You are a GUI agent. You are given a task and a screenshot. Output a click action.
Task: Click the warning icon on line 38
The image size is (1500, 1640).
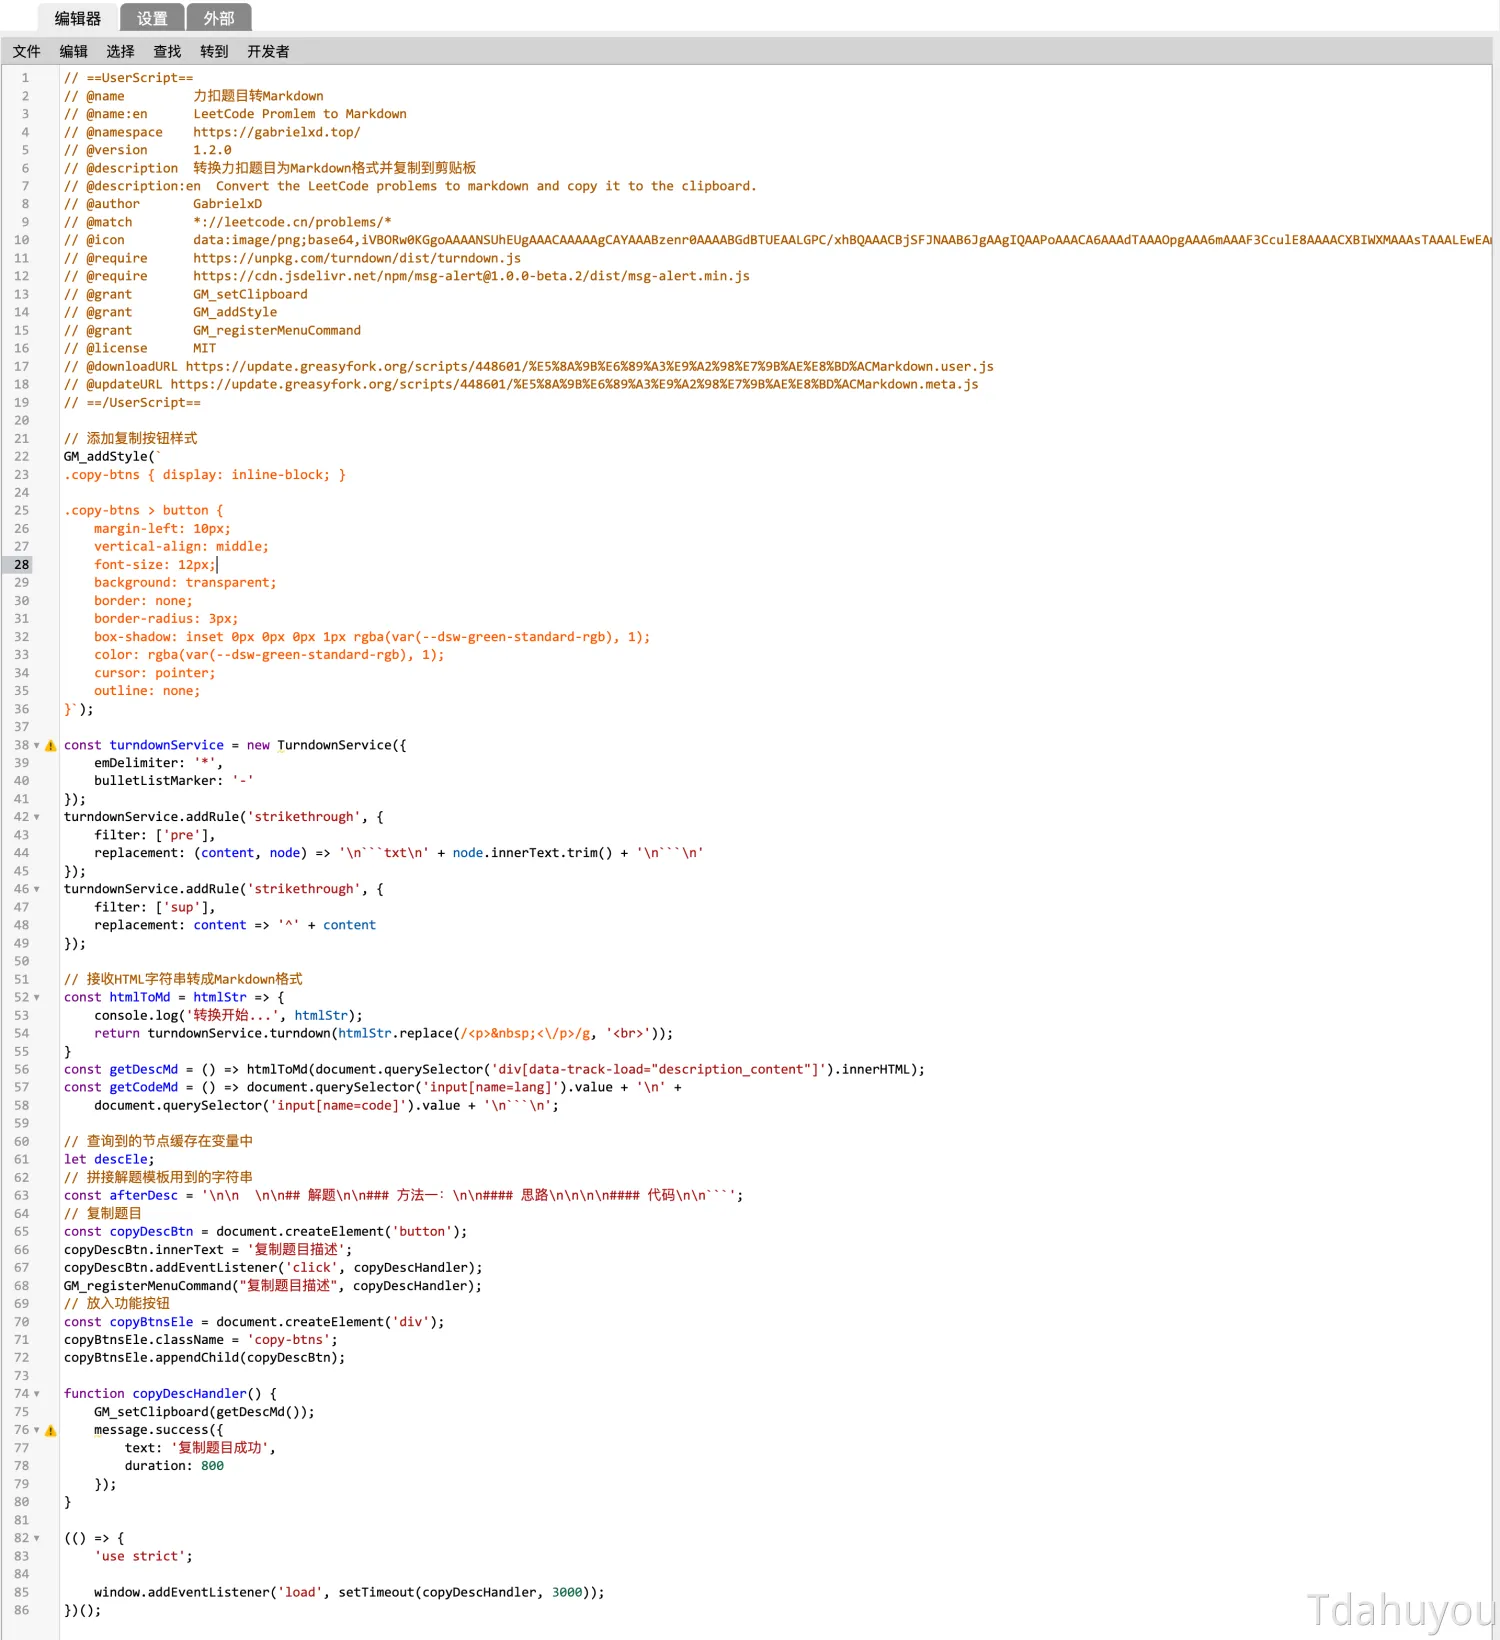coord(51,745)
